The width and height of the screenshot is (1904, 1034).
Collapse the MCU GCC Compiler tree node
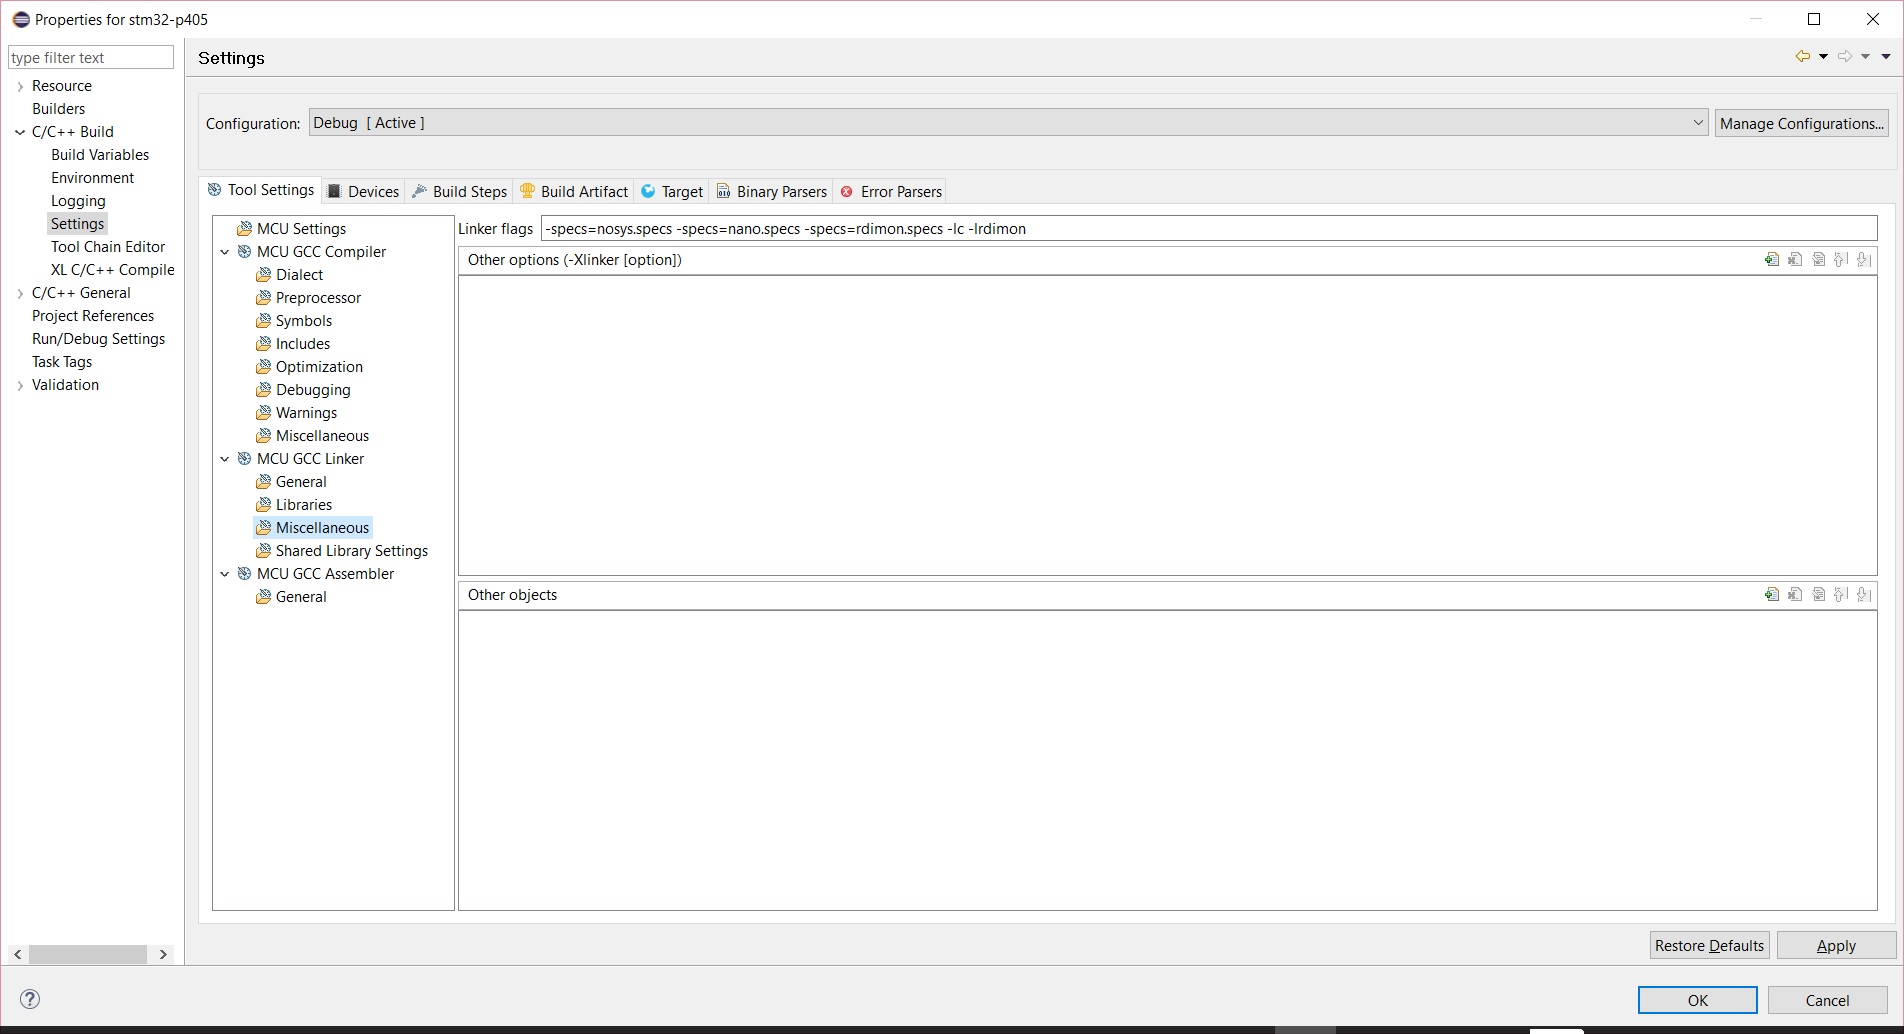225,252
